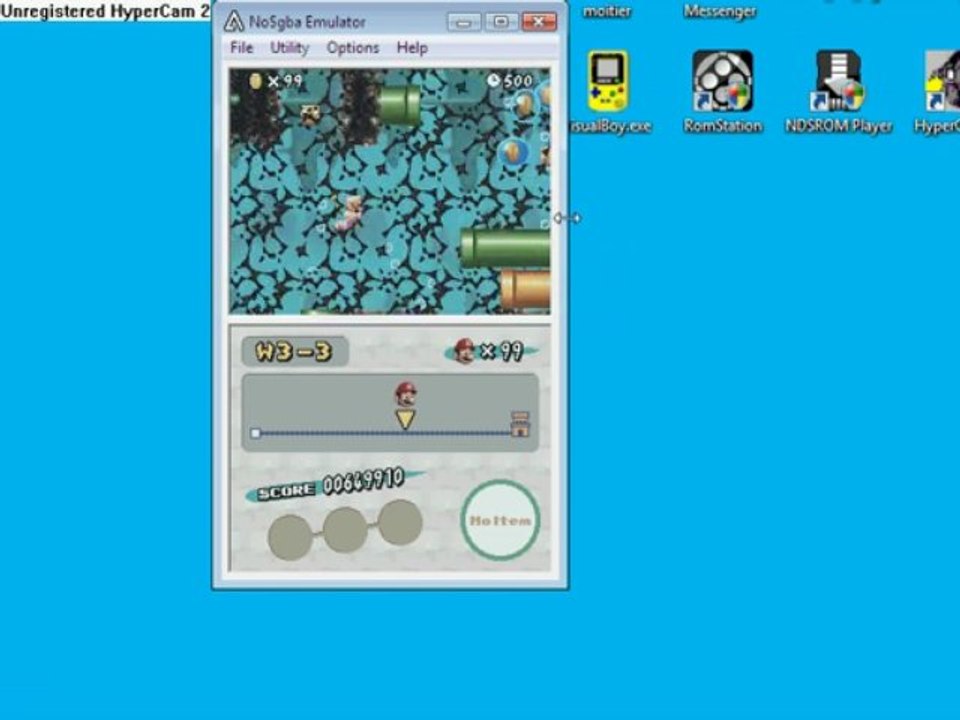Click the castle goal icon on progress bar

(520, 424)
